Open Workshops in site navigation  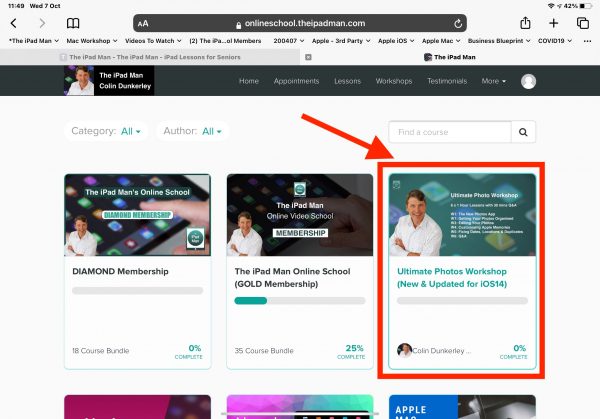click(394, 81)
